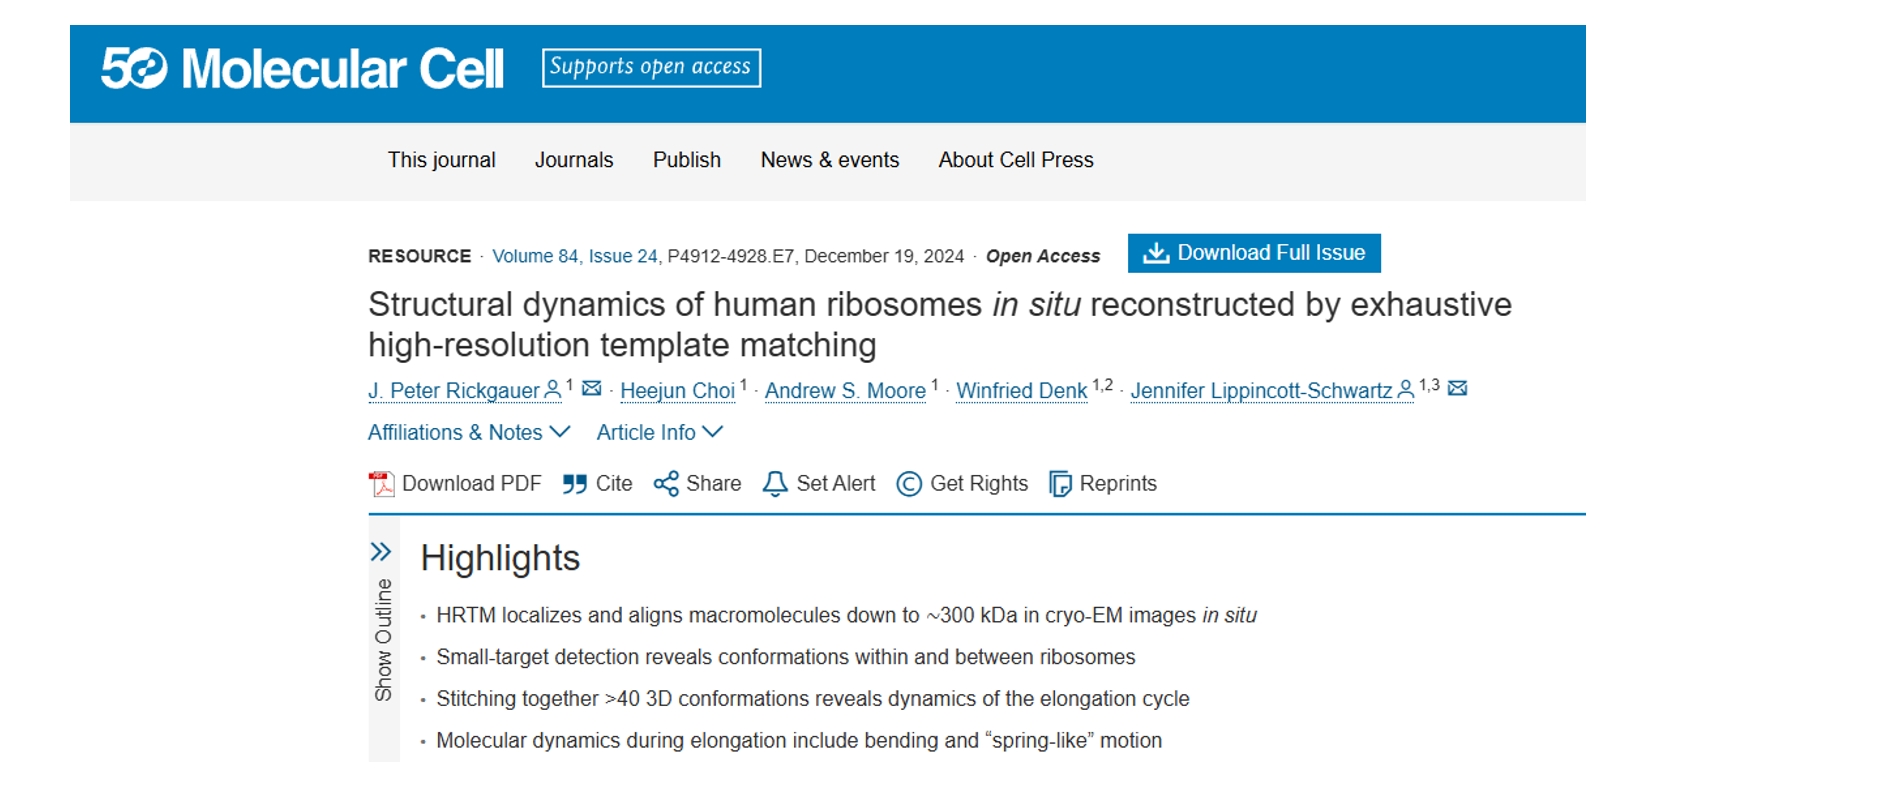This screenshot has height=799, width=1890.
Task: Open the Journals menu
Action: (574, 160)
